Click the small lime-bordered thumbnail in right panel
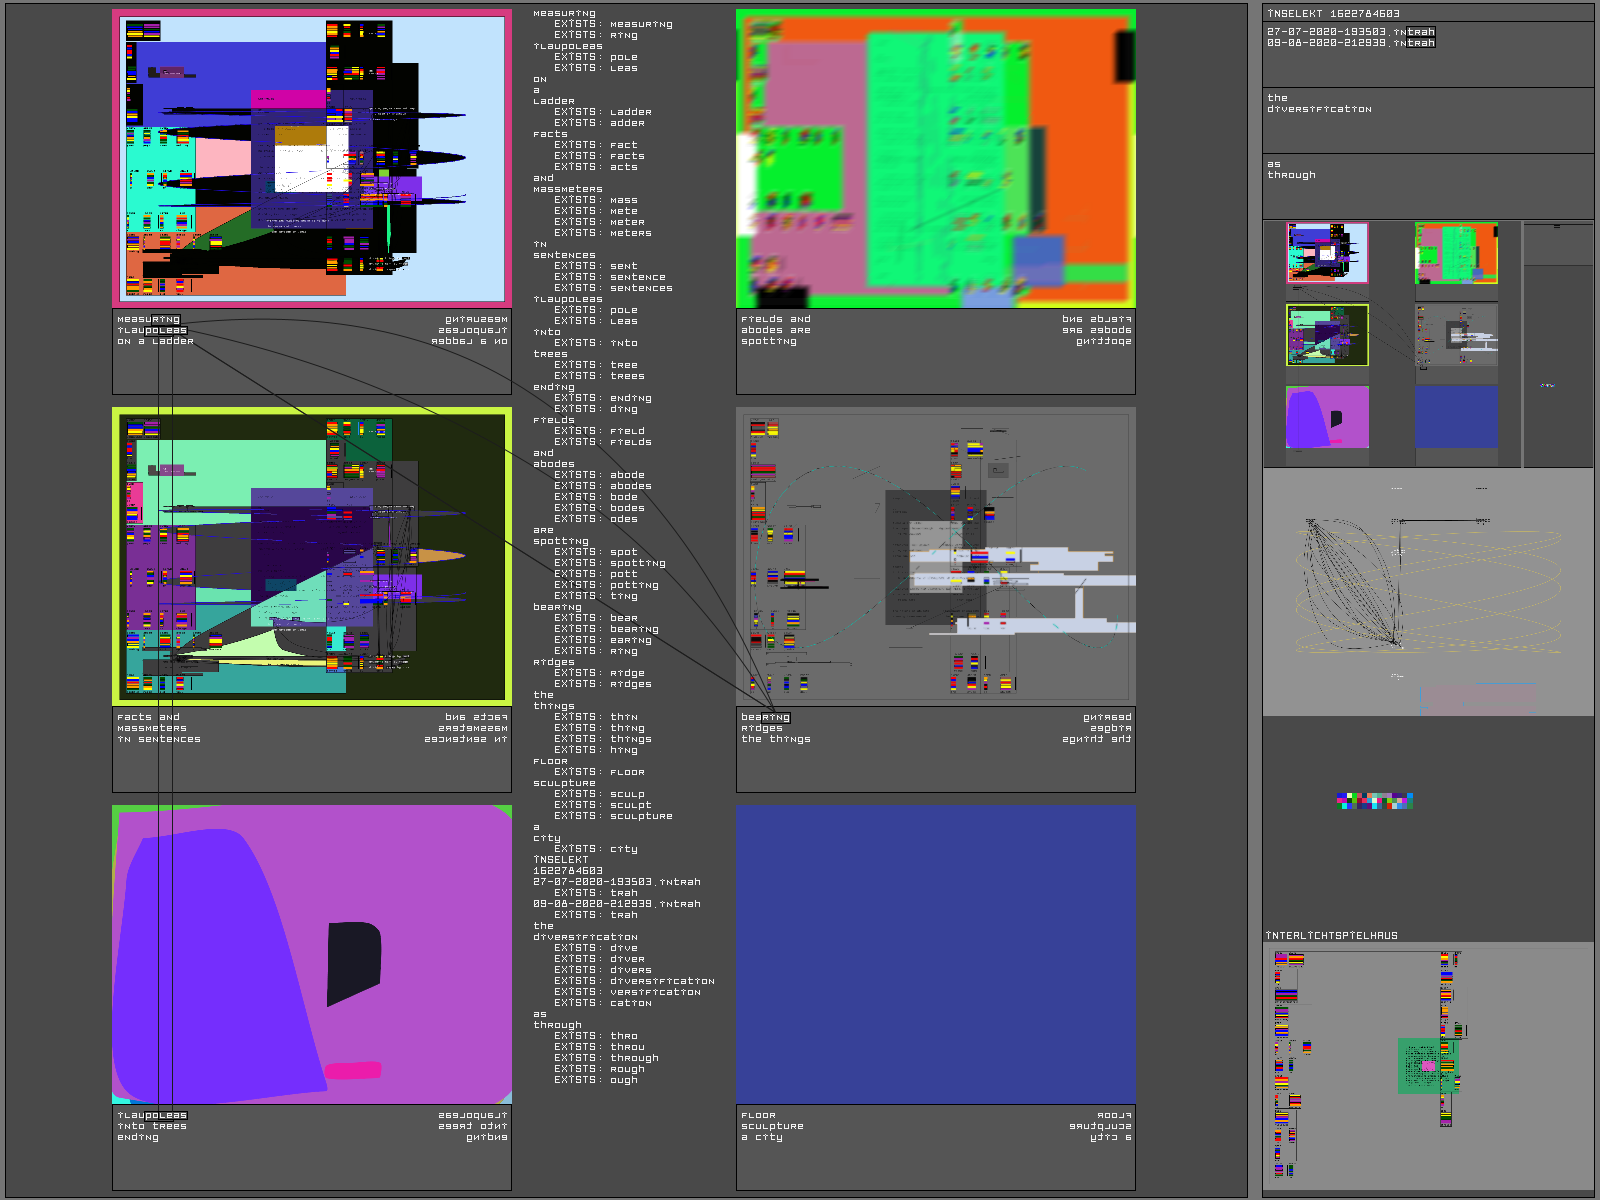This screenshot has width=1600, height=1200. click(1327, 335)
